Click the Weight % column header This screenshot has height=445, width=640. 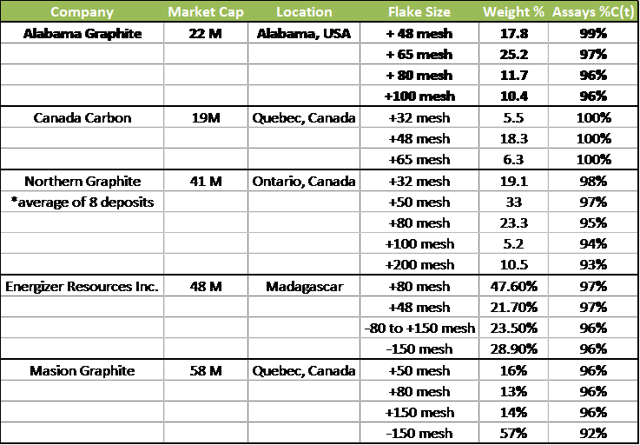pos(514,13)
